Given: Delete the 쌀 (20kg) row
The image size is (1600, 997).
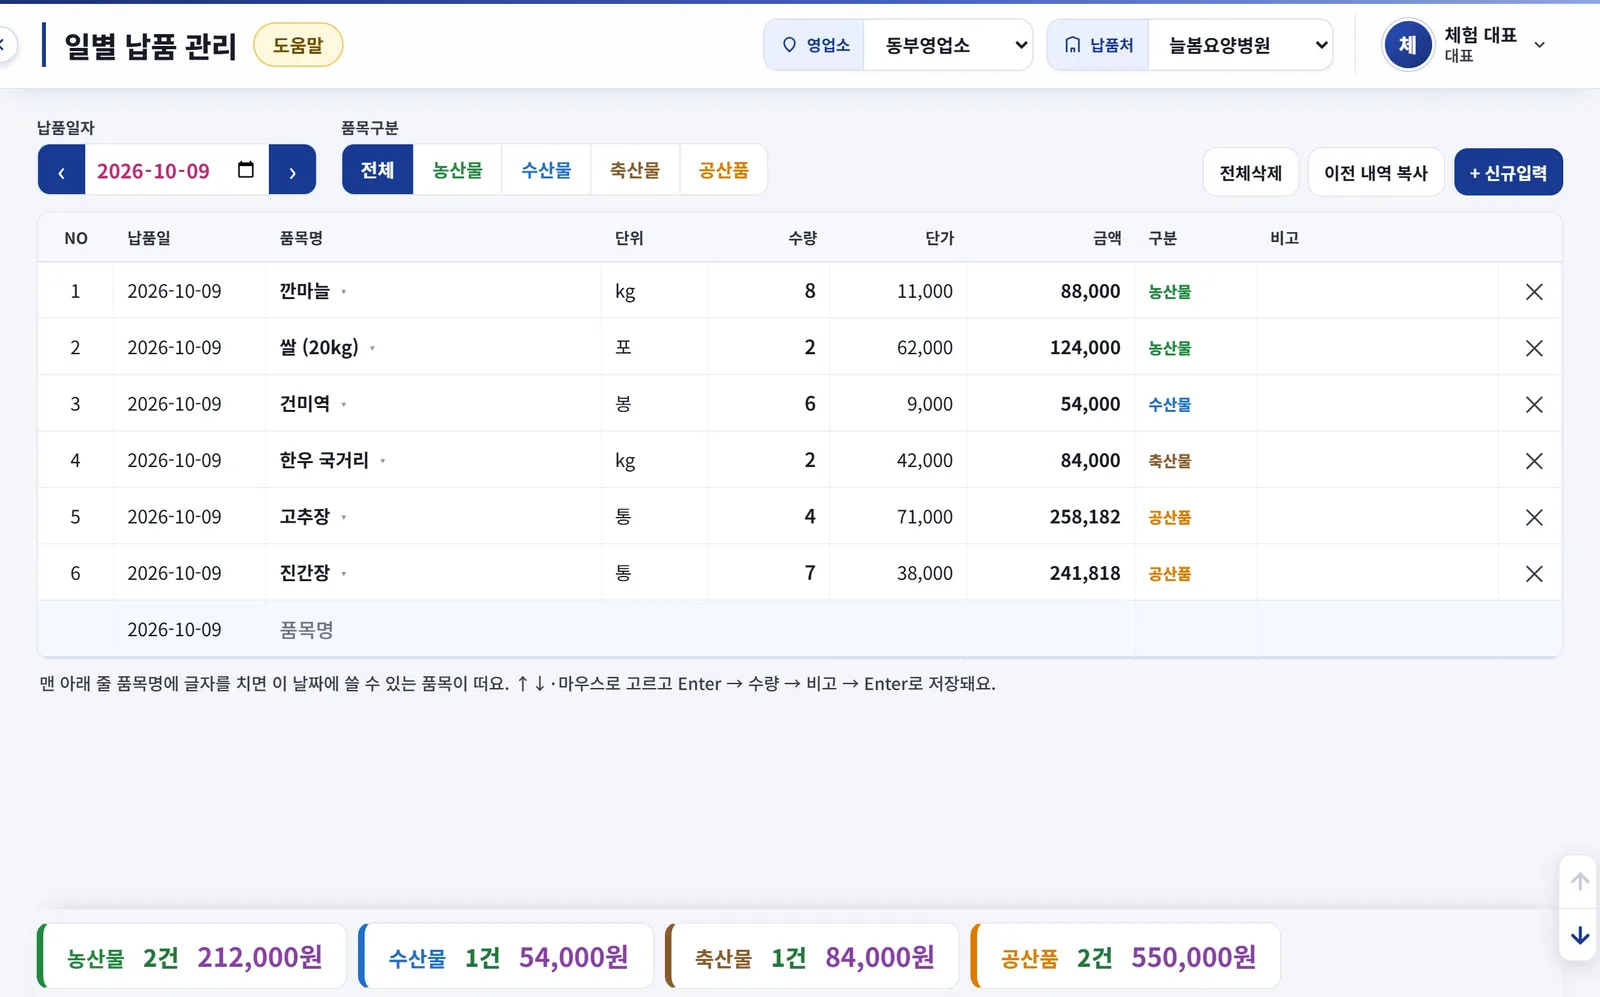Looking at the screenshot, I should [x=1533, y=348].
